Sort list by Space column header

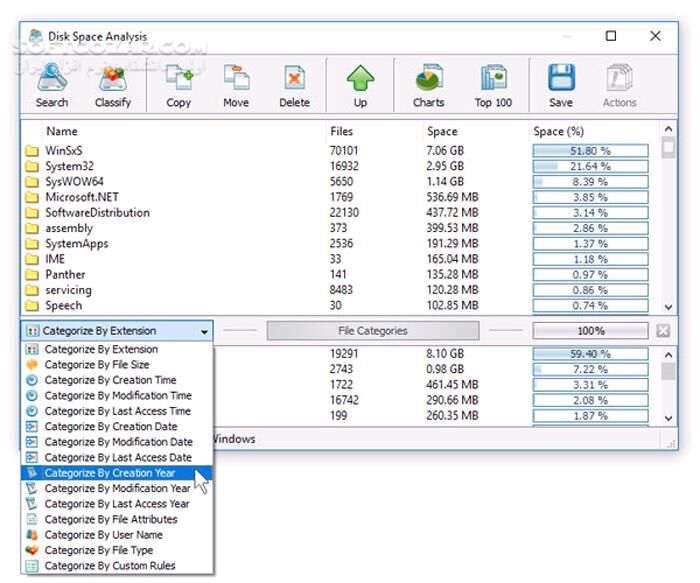pyautogui.click(x=442, y=131)
